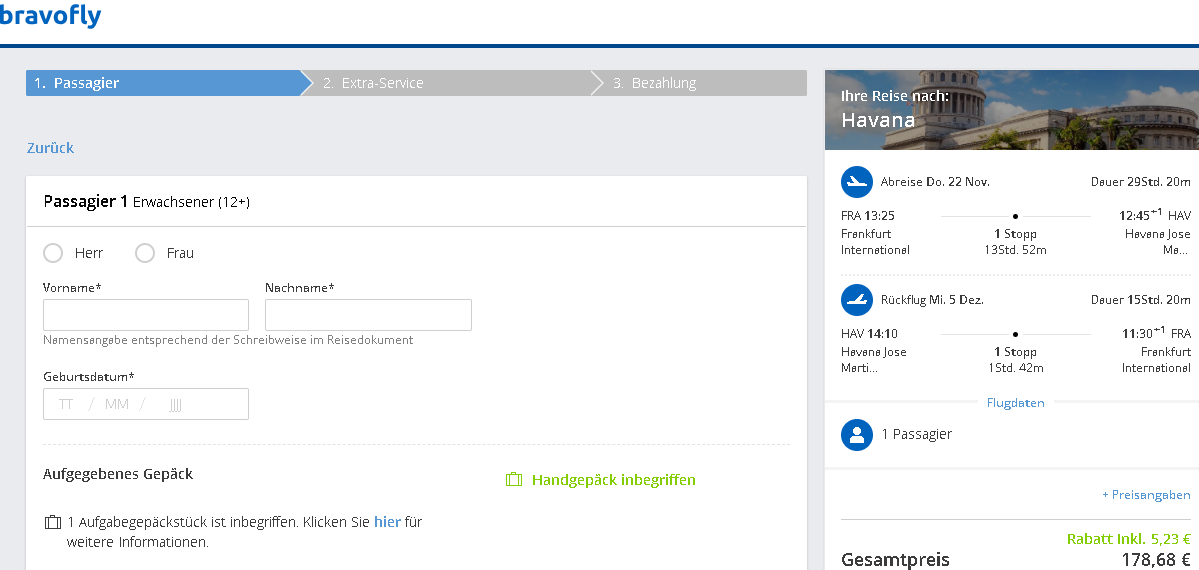
Task: Focus the Nachname input field
Action: tap(369, 315)
